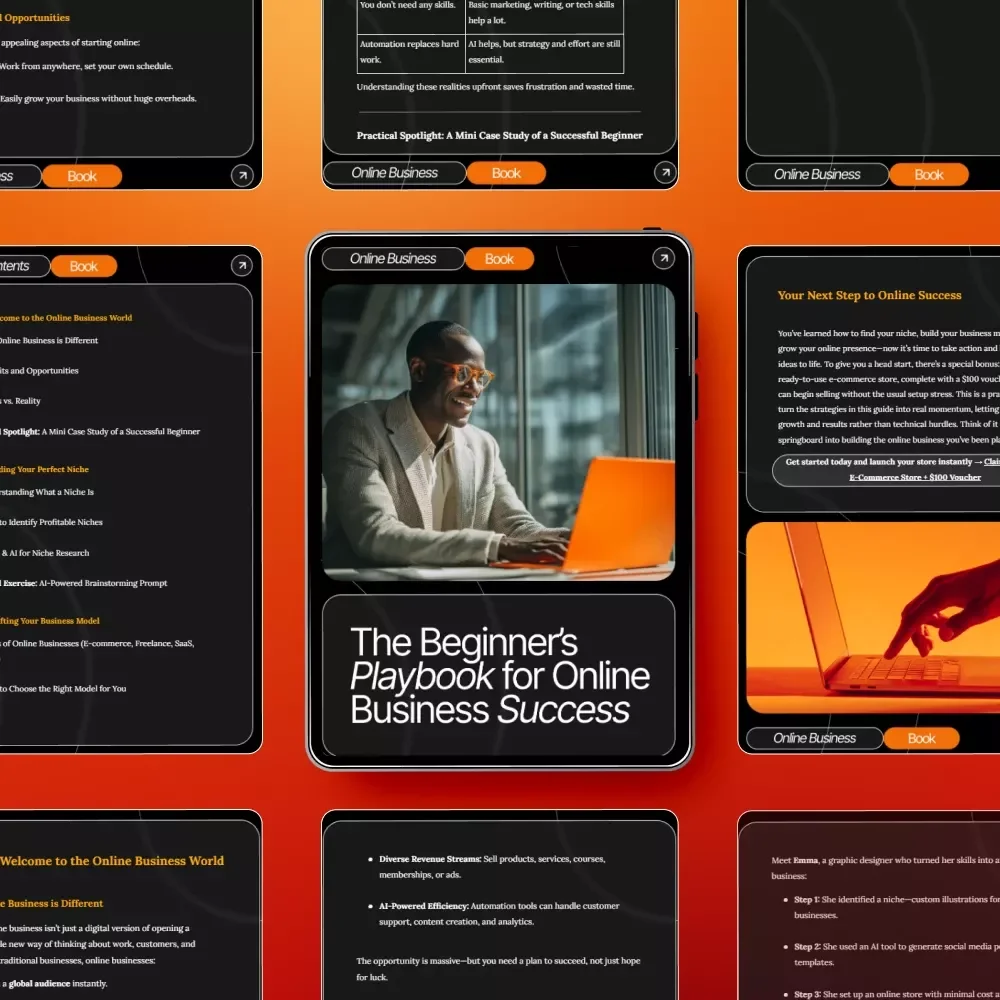The width and height of the screenshot is (1000, 1000).
Task: Click 'The opportunity is massive' paragraph
Action: [x=498, y=969]
